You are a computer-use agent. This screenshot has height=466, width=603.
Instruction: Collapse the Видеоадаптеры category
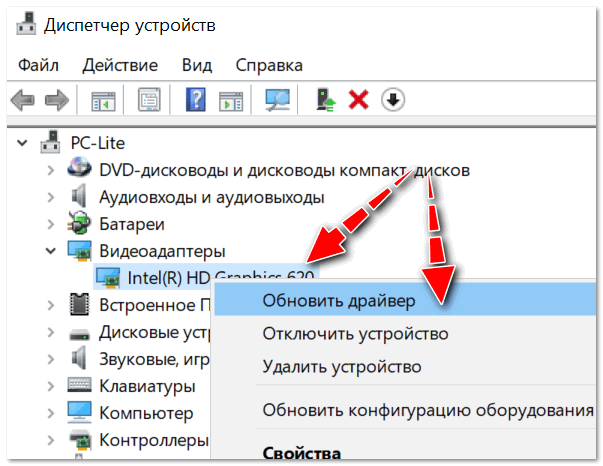tap(50, 250)
